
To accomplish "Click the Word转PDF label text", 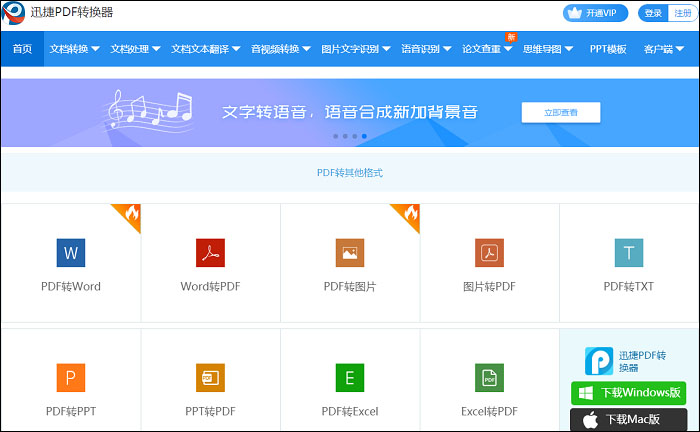I will 210,287.
